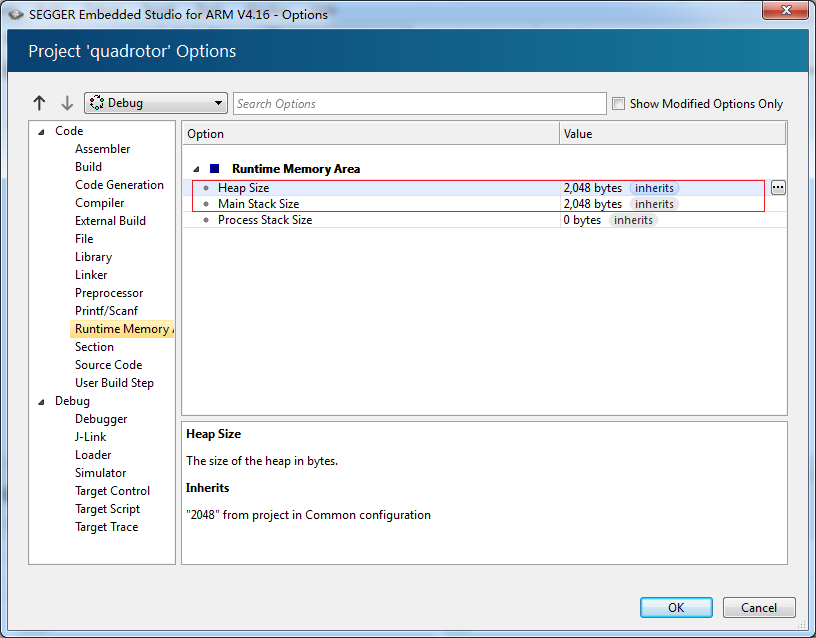Click the Process Stack Size option row
Image resolution: width=816 pixels, height=638 pixels.
pos(484,220)
